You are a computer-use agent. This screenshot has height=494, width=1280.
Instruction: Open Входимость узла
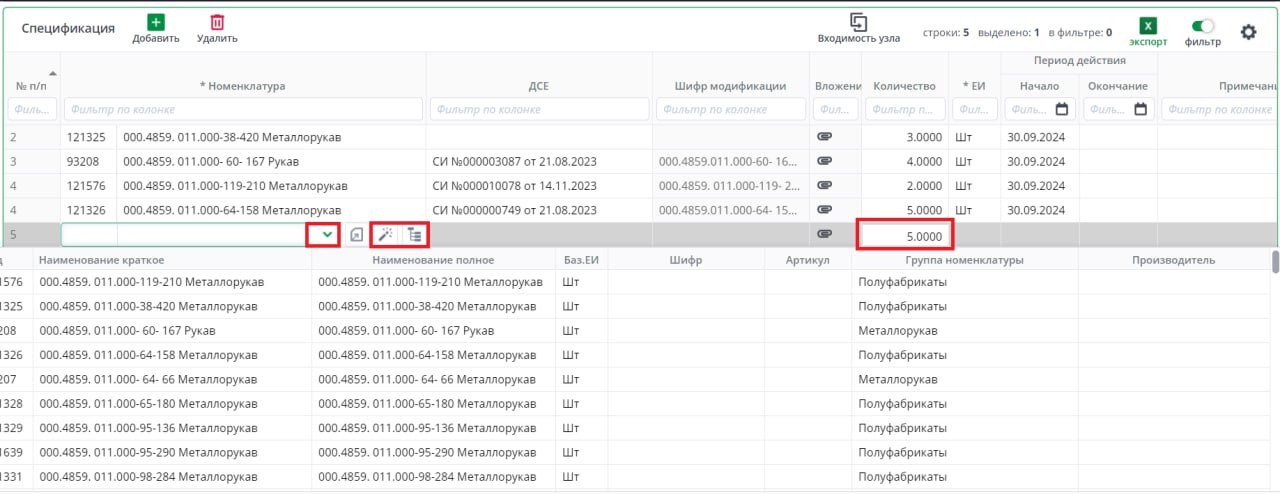click(858, 22)
